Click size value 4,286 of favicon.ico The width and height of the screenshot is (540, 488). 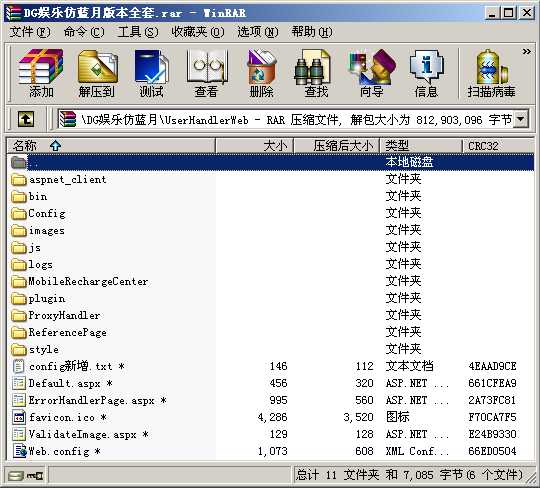tap(272, 417)
